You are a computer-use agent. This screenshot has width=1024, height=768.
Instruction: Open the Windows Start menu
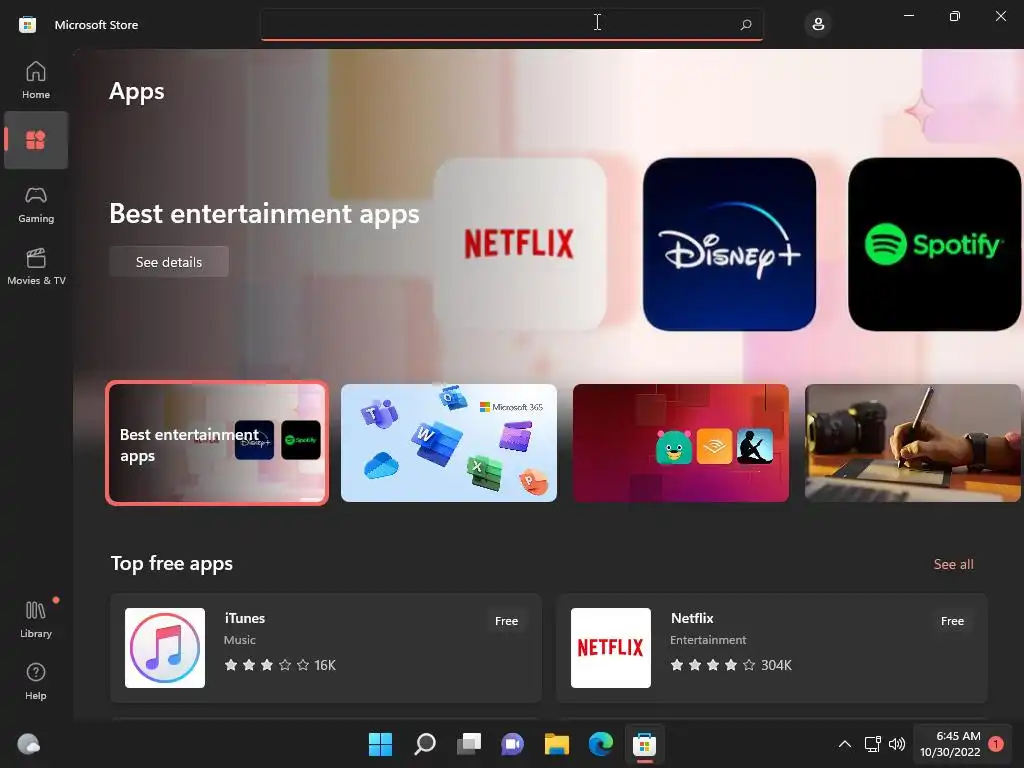click(x=380, y=744)
